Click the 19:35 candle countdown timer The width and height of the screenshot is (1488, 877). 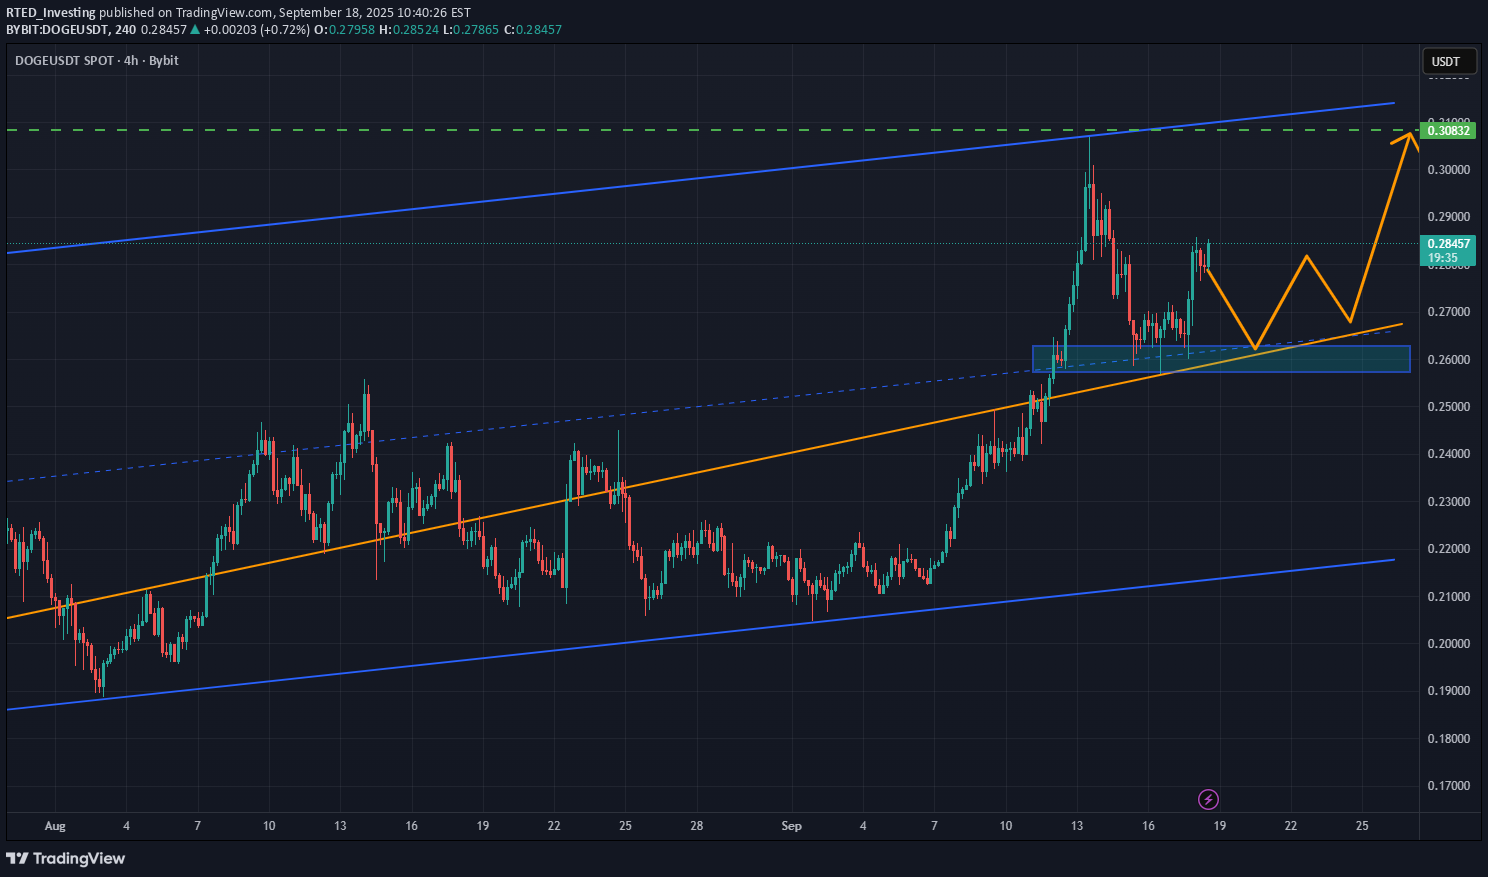click(x=1441, y=258)
